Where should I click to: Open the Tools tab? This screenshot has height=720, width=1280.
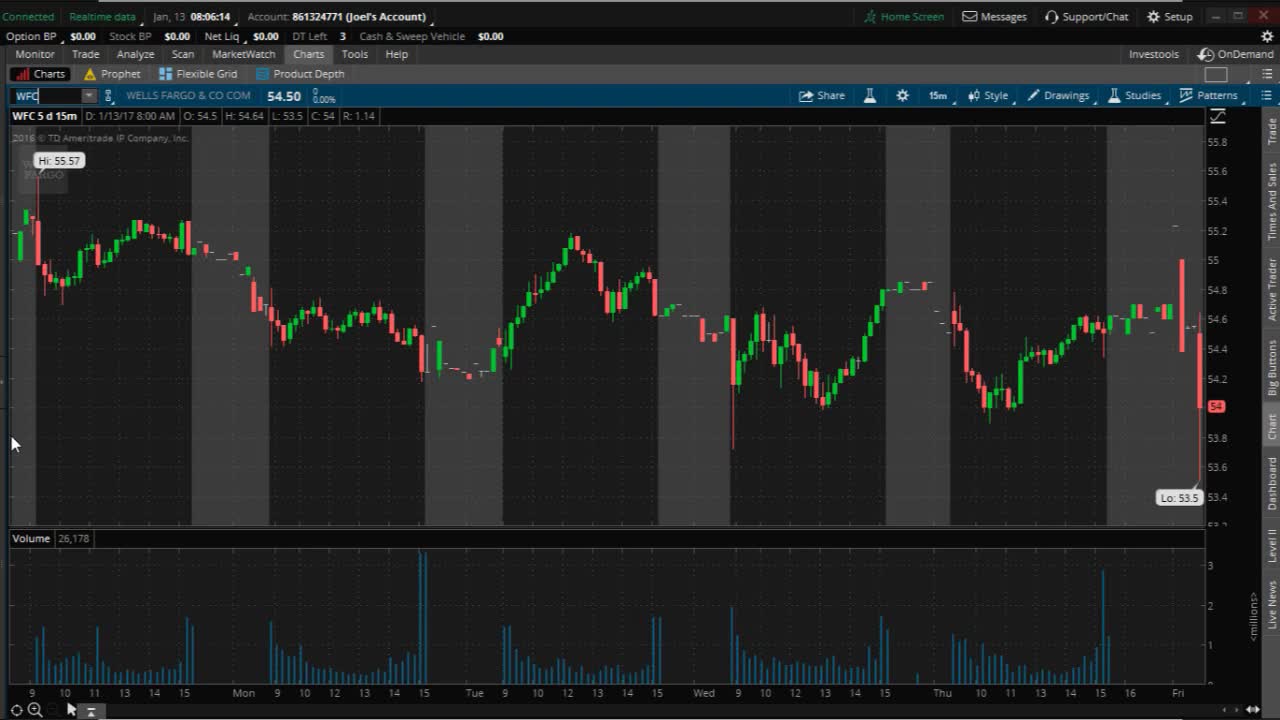(354, 54)
